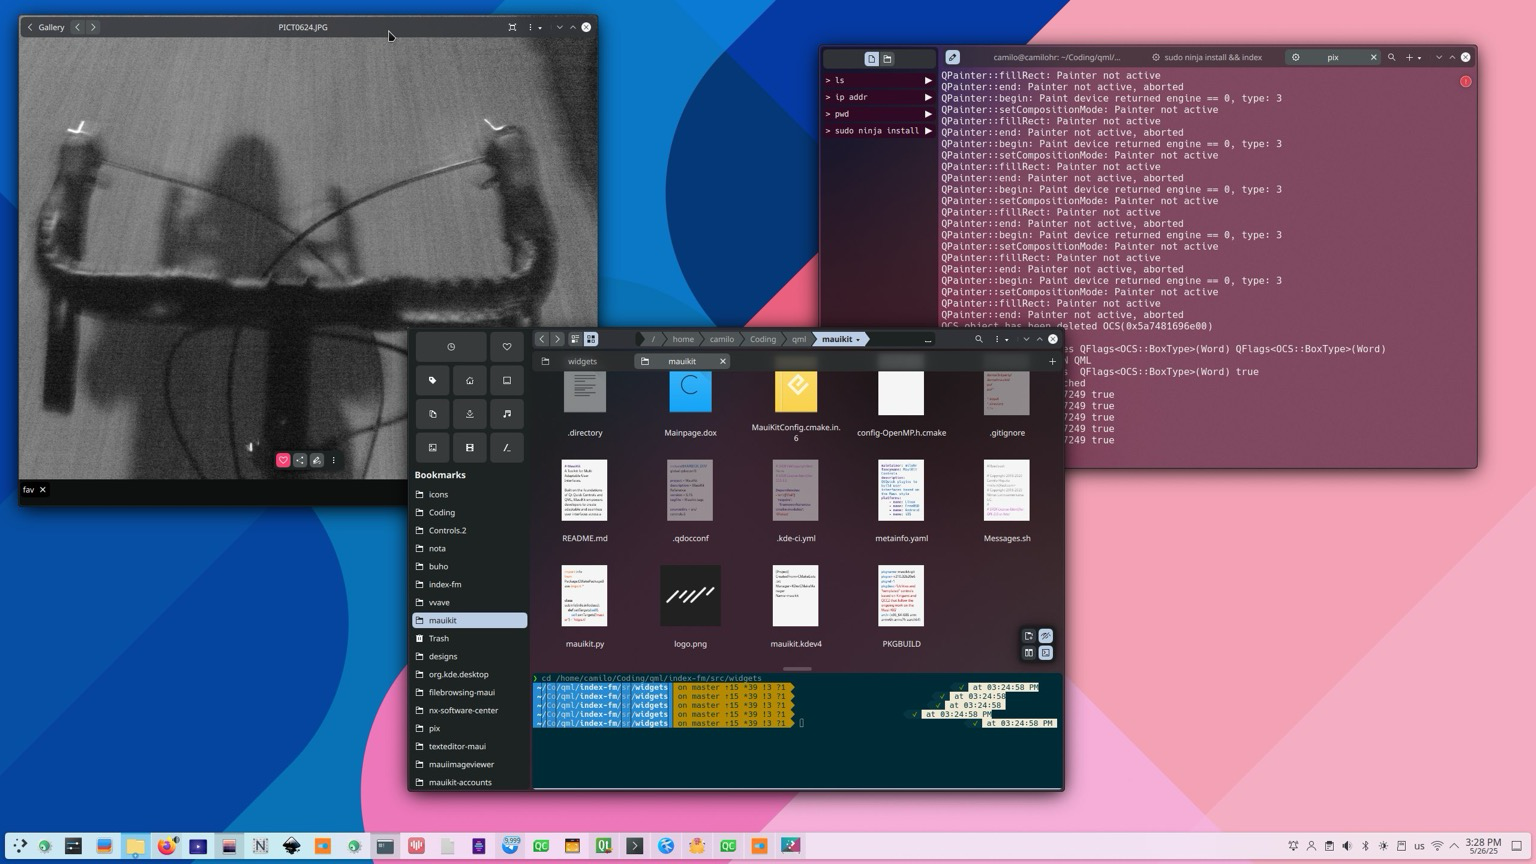
Task: Navigate to Coding breadcrumb segment
Action: (763, 339)
